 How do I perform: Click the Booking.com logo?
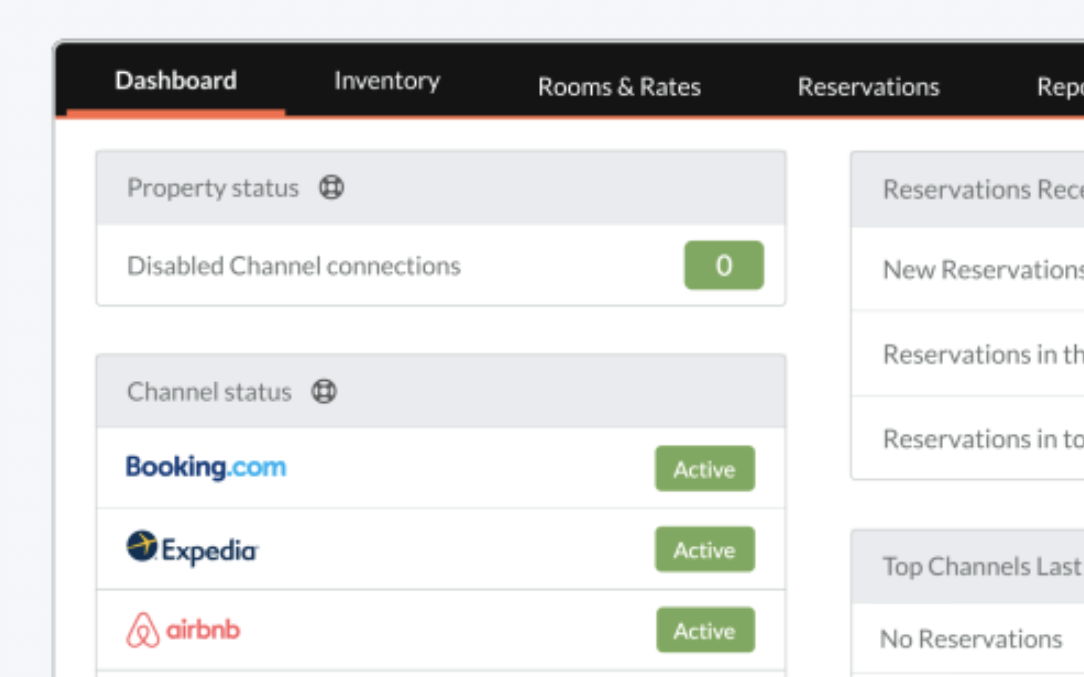coord(206,468)
